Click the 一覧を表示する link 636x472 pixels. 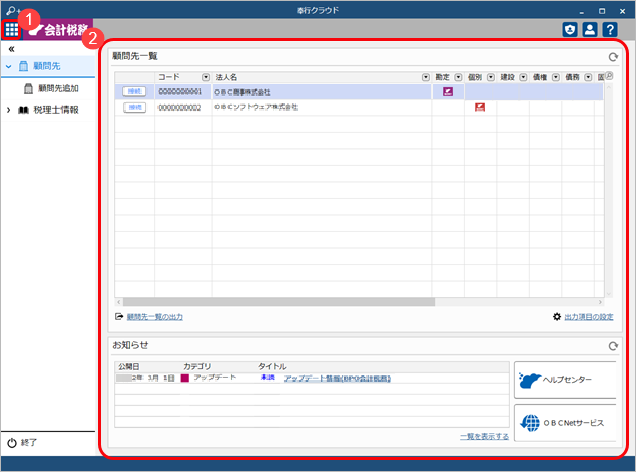click(484, 436)
